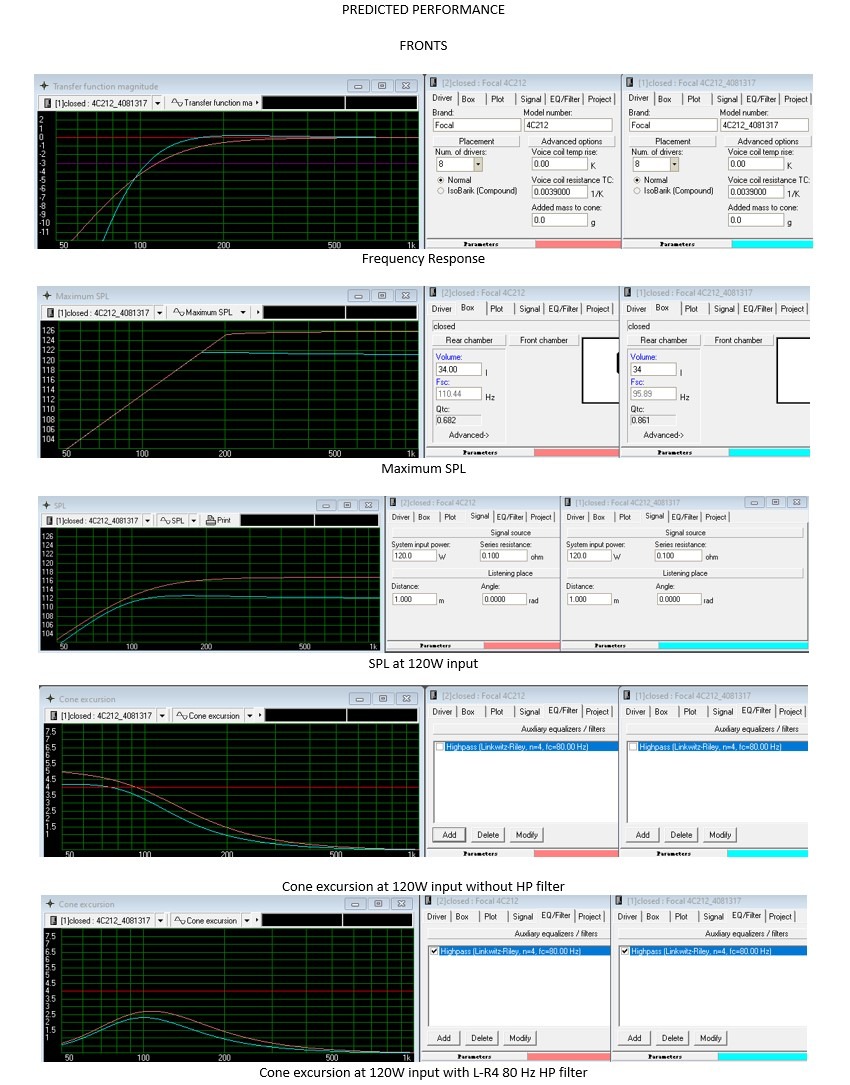Open project dropdown in Cone excursion window, without-HP-filter screenshot
Viewport: 850px width, 1085px height.
(162, 715)
